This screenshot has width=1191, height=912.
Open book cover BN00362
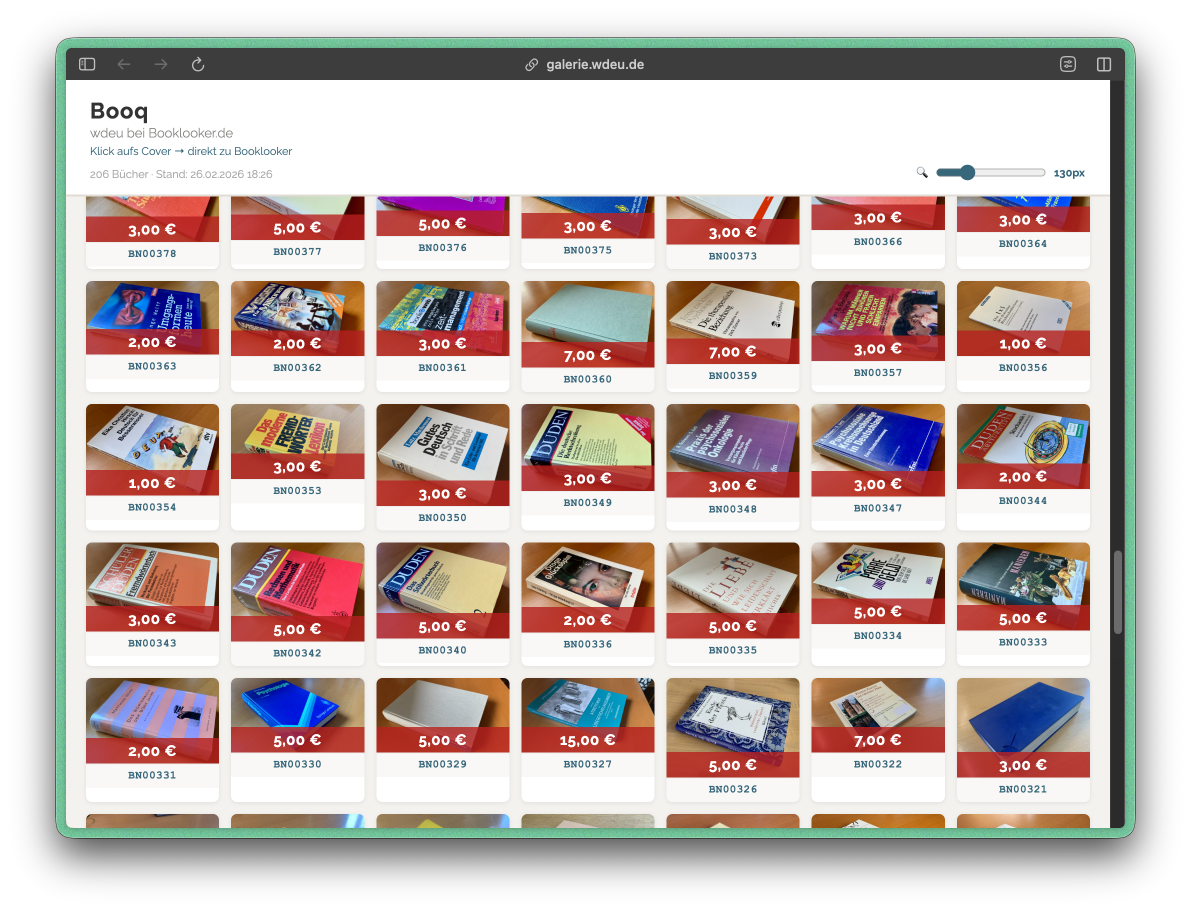pos(297,318)
